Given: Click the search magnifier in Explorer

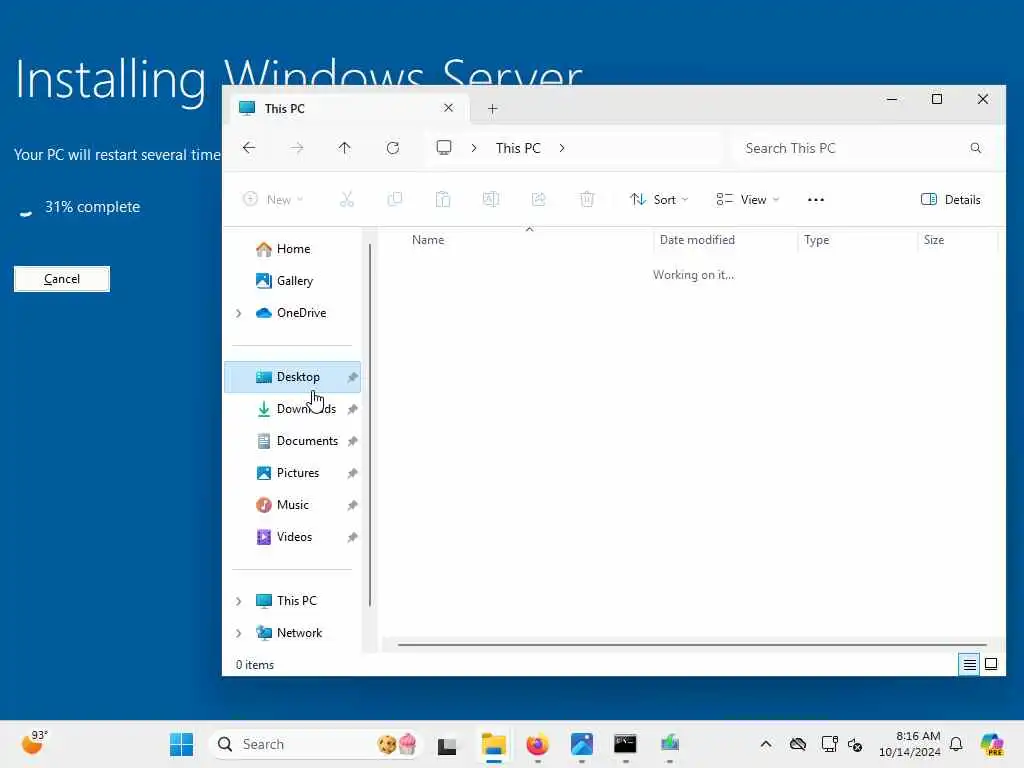Looking at the screenshot, I should [976, 148].
